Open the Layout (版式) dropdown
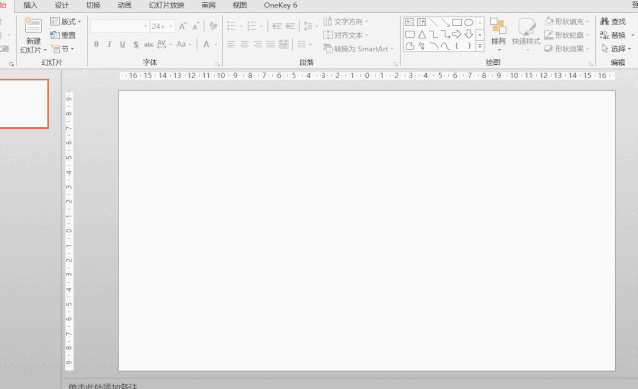The height and width of the screenshot is (389, 638). click(66, 21)
